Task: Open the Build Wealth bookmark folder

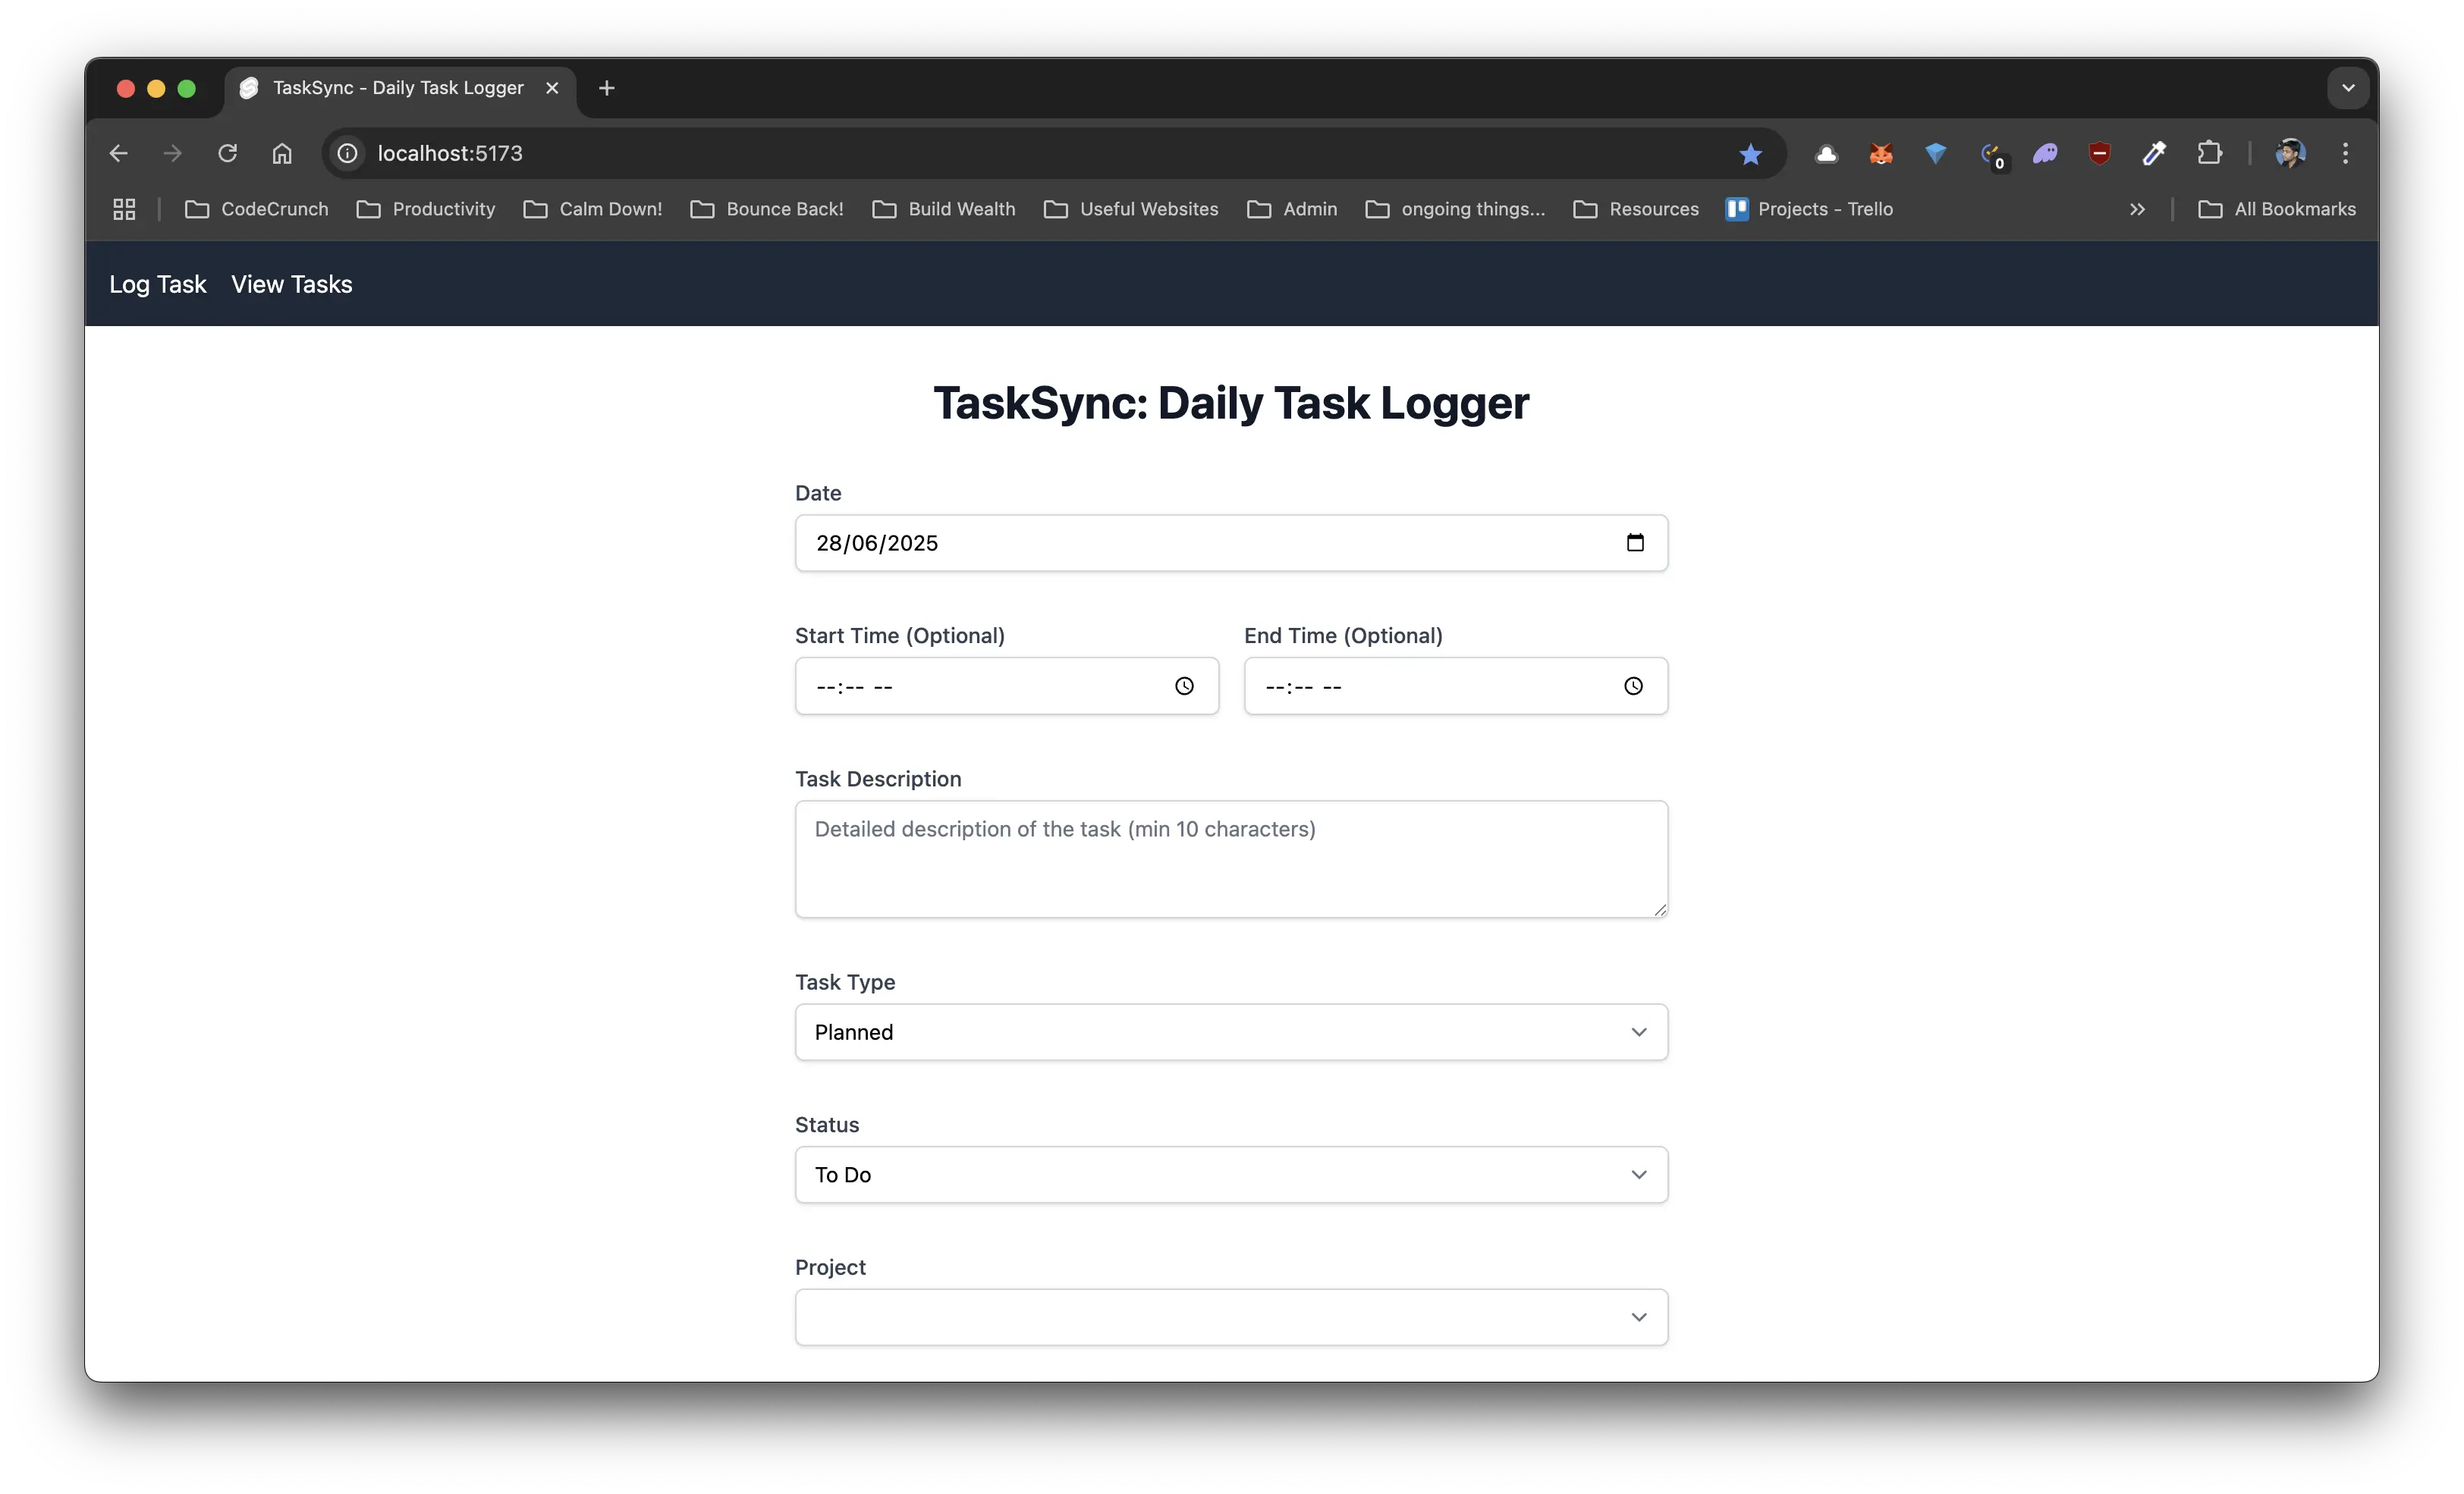Action: (944, 209)
